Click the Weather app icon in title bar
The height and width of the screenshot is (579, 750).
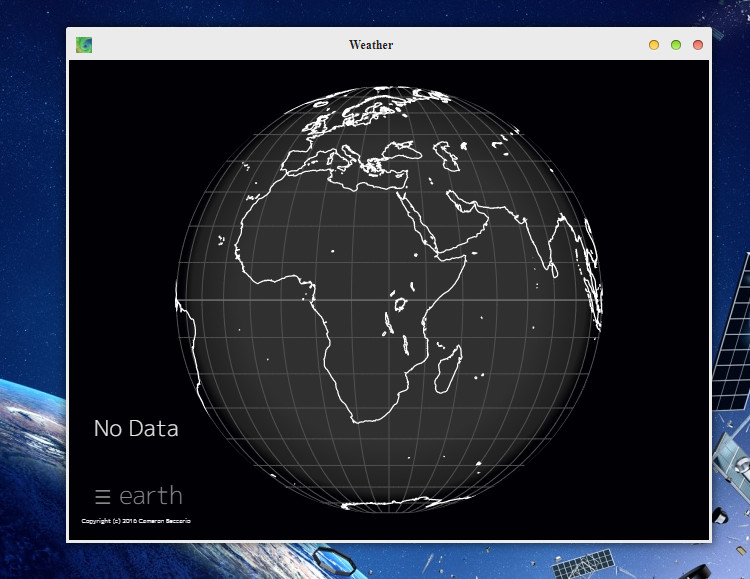pyautogui.click(x=84, y=45)
